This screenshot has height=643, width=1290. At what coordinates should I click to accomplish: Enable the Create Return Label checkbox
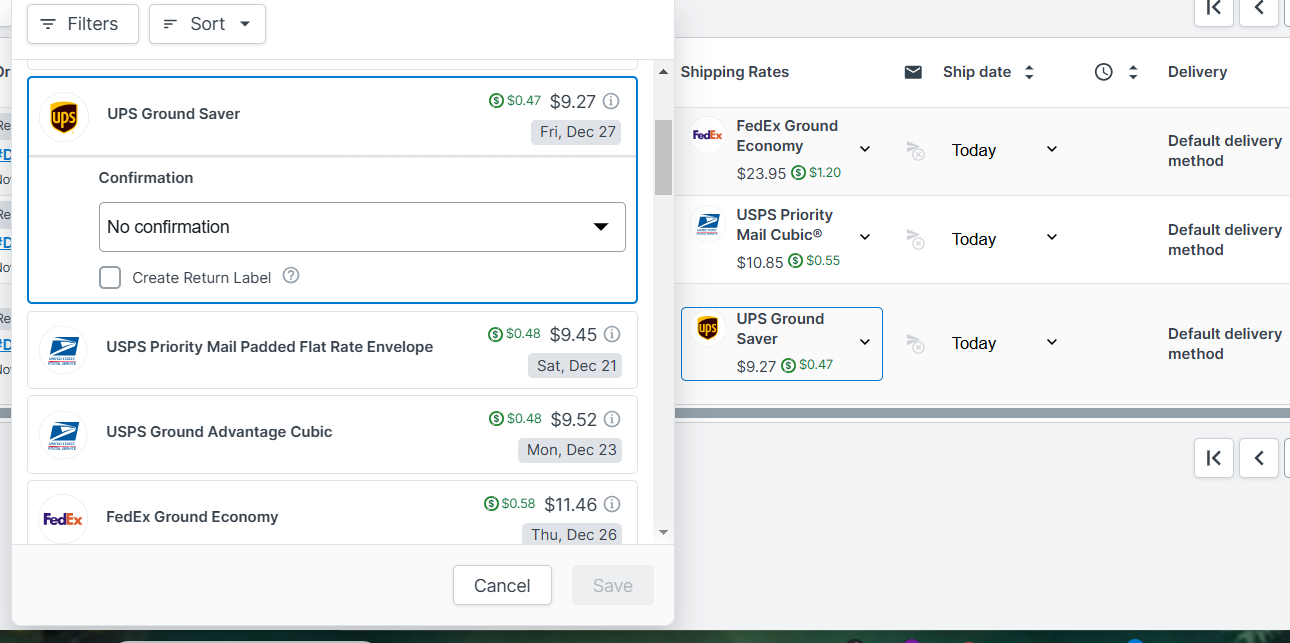110,277
